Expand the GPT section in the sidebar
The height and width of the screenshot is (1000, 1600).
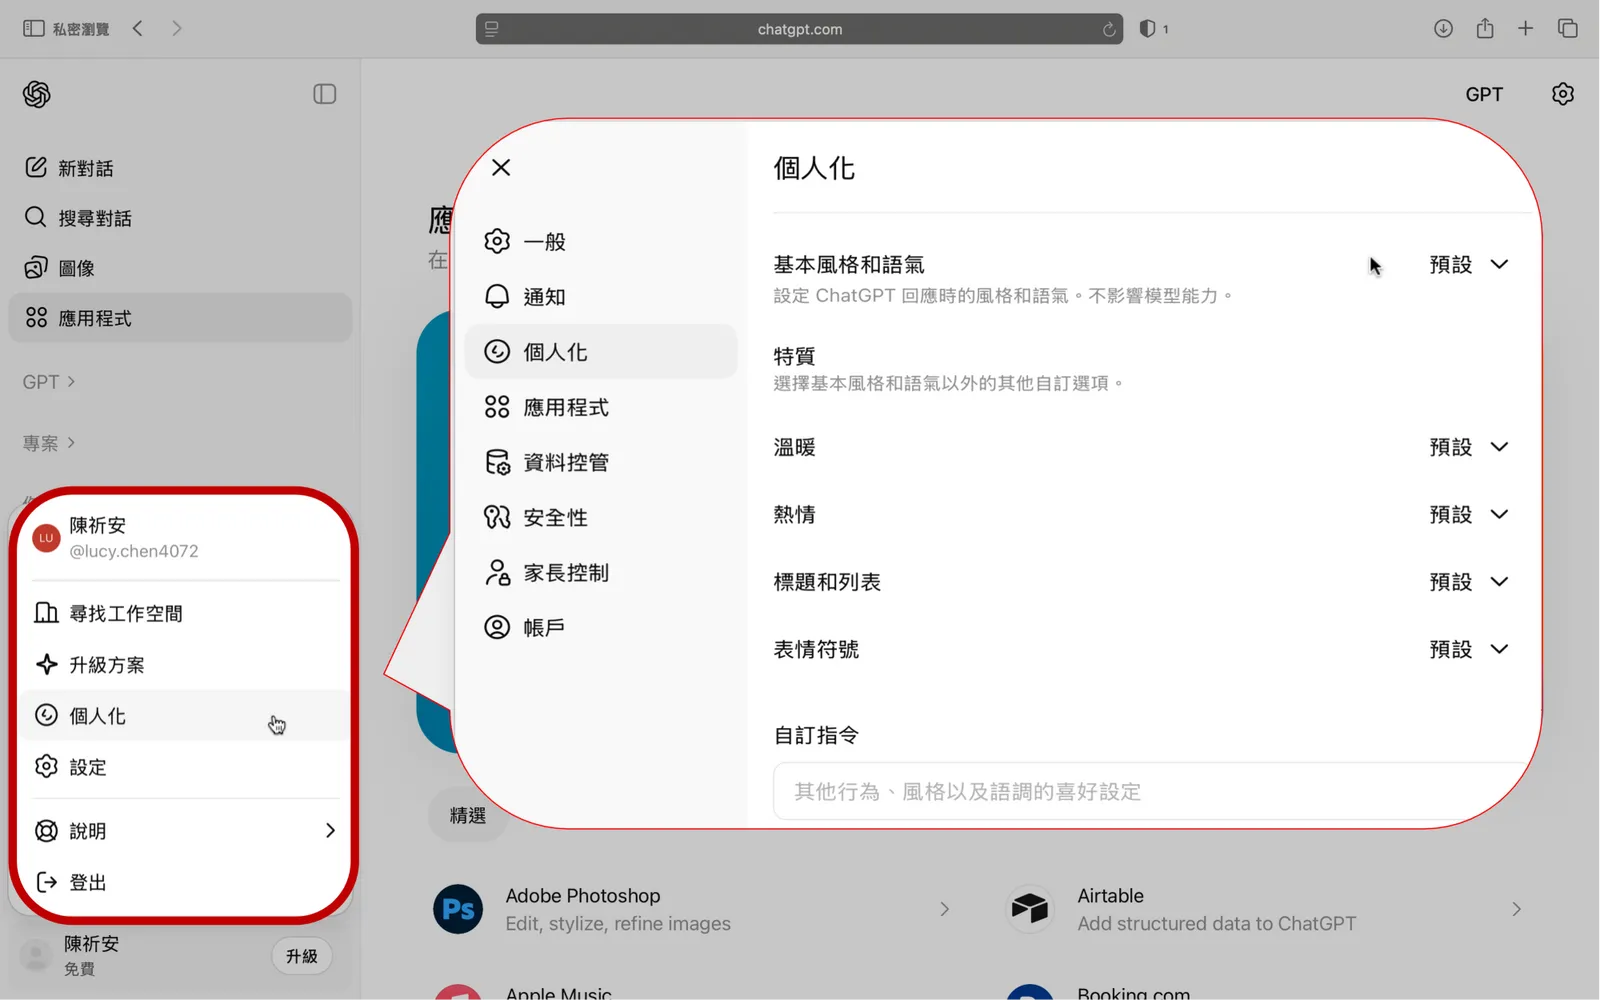tap(48, 381)
